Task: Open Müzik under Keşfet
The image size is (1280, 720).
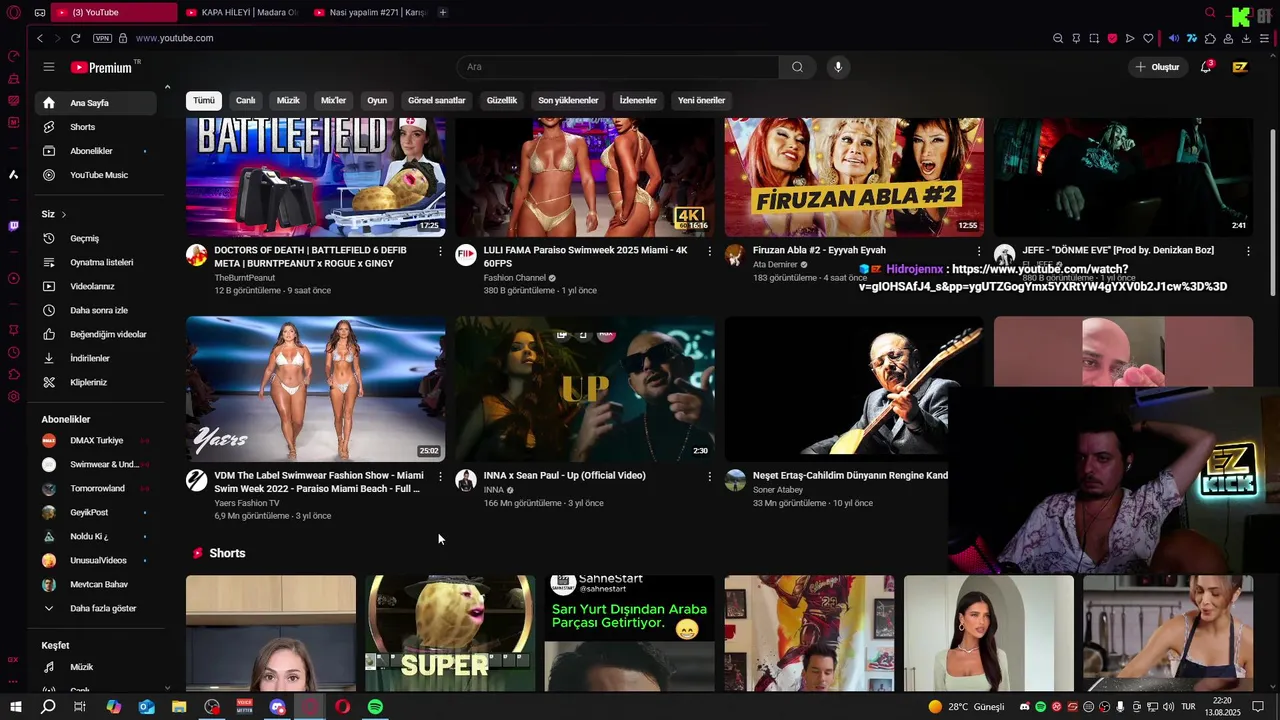Action: tap(96, 667)
